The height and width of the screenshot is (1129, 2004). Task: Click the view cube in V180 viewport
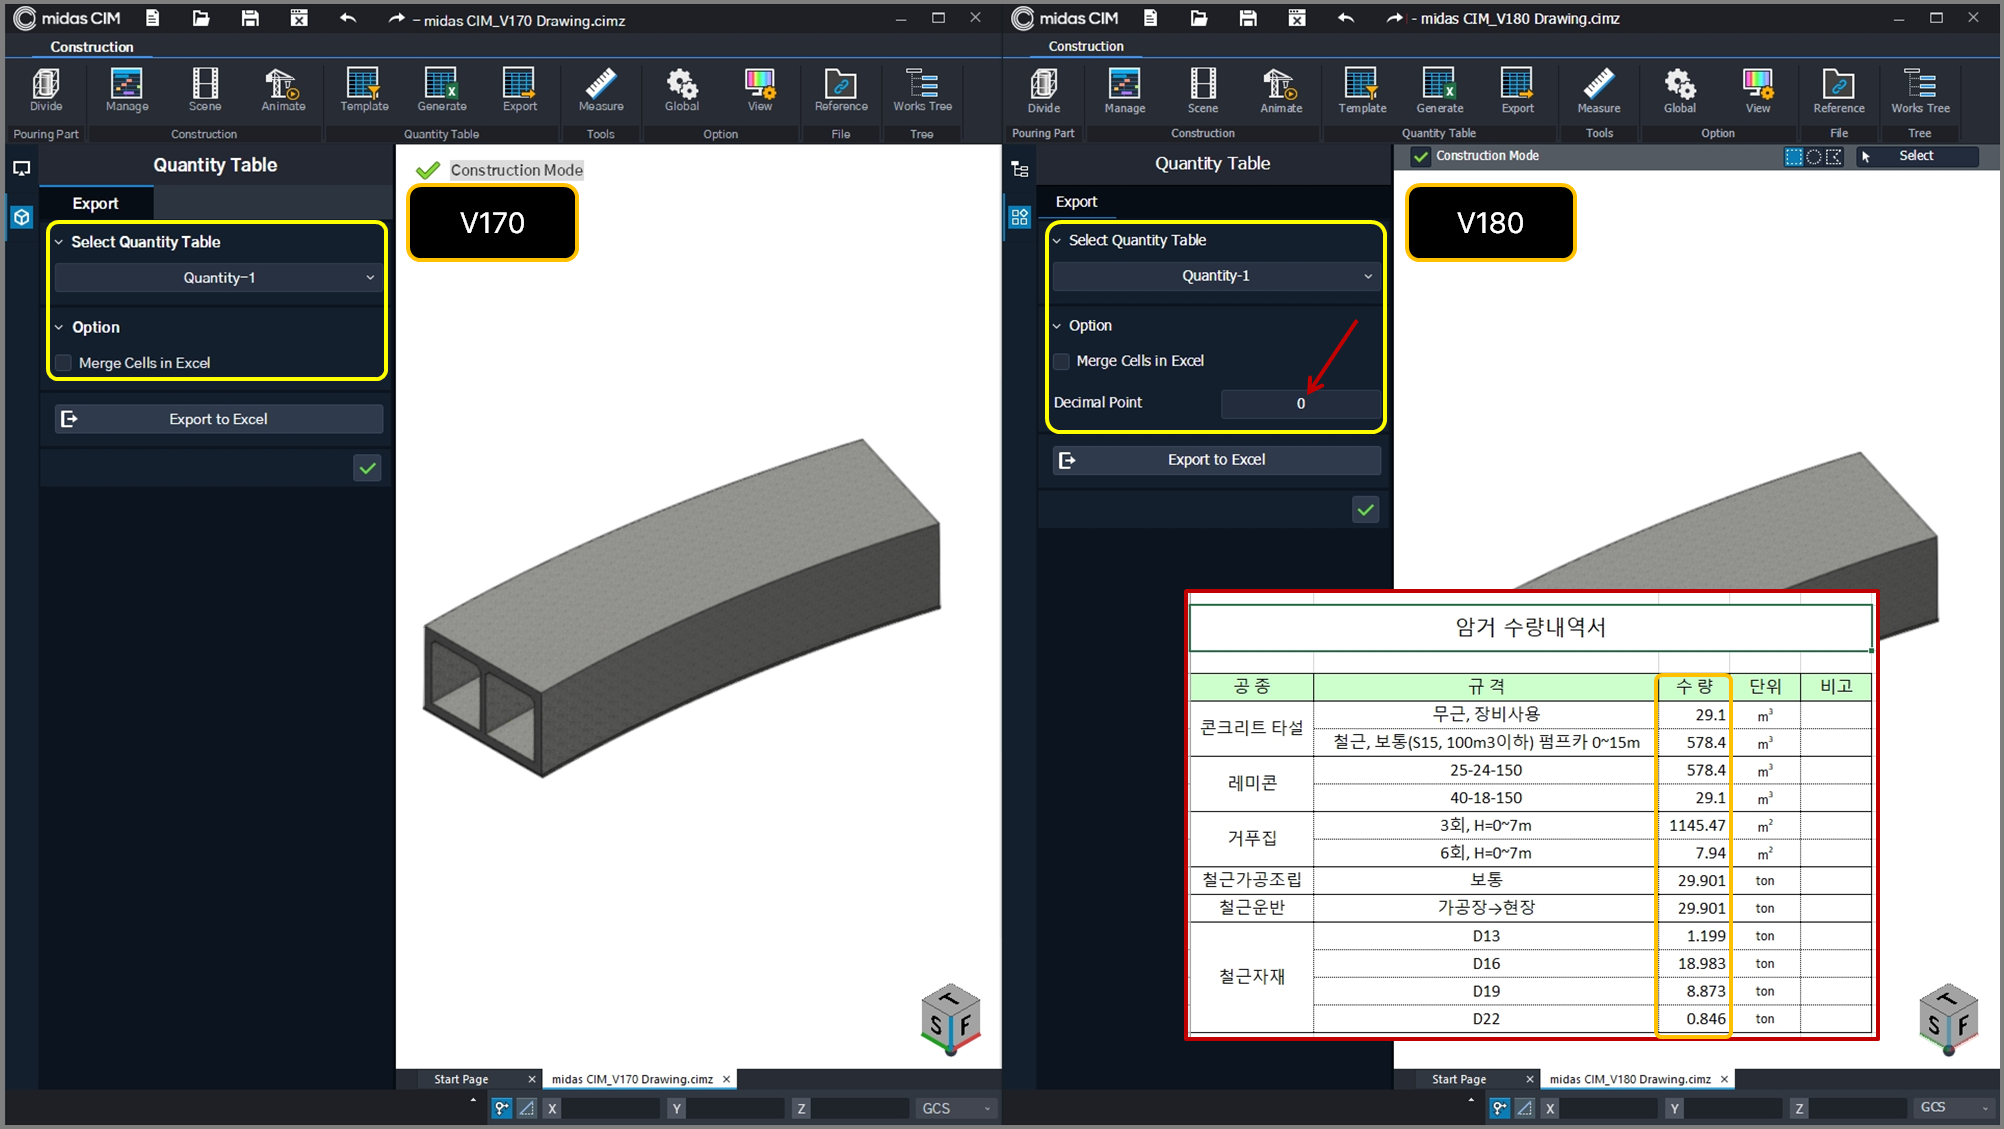tap(1947, 1018)
